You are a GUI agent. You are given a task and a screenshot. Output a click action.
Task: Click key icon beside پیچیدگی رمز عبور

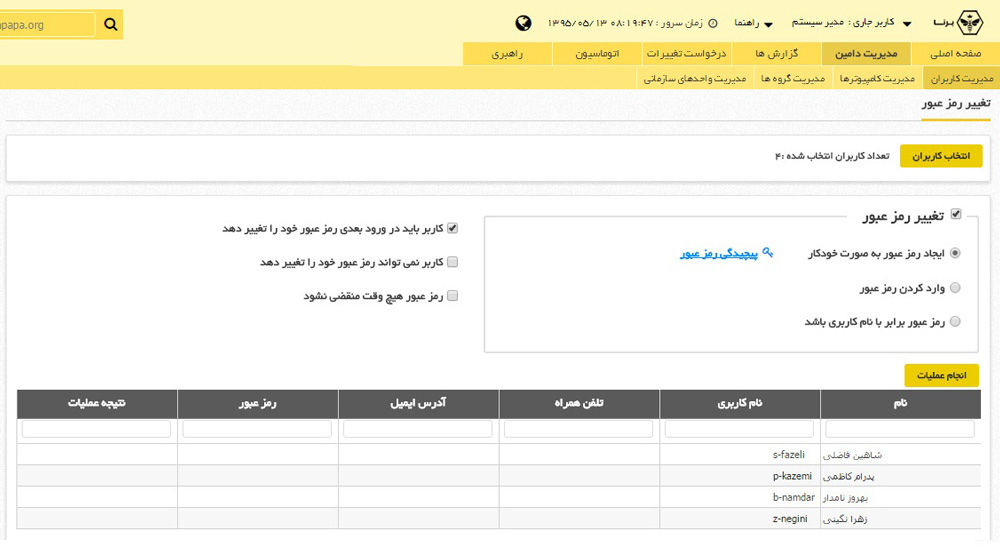click(x=767, y=253)
